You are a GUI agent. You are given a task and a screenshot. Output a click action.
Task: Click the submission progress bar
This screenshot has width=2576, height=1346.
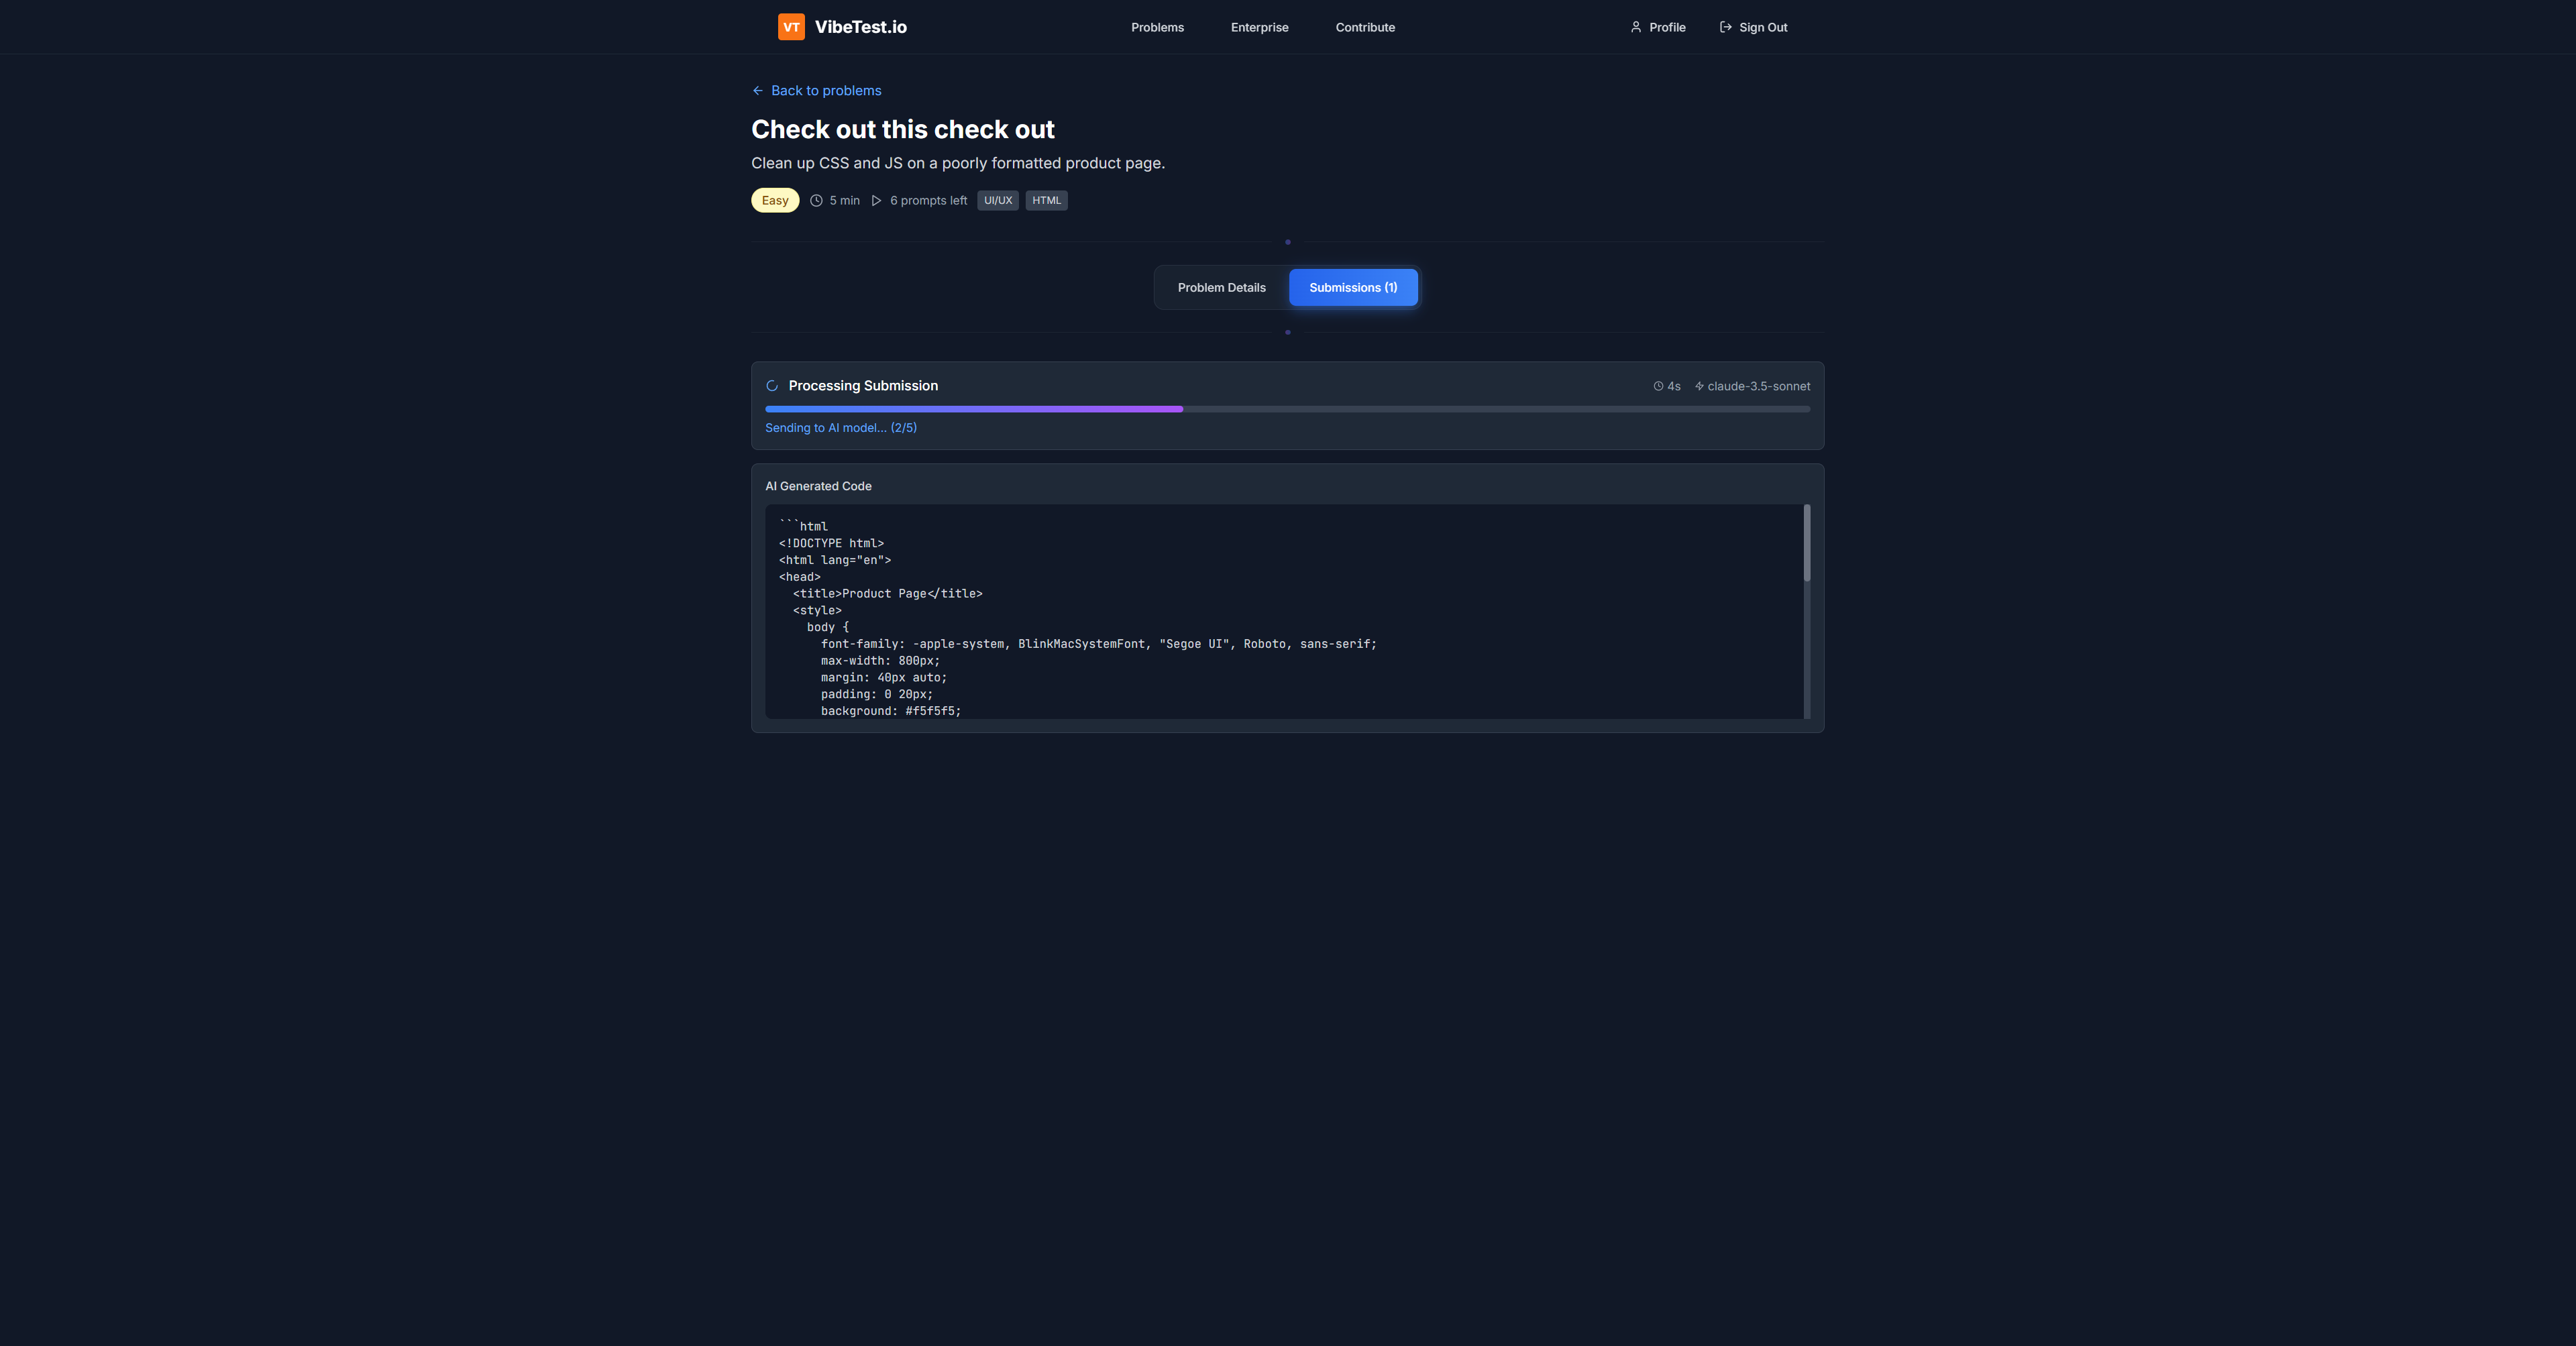[x=1287, y=409]
